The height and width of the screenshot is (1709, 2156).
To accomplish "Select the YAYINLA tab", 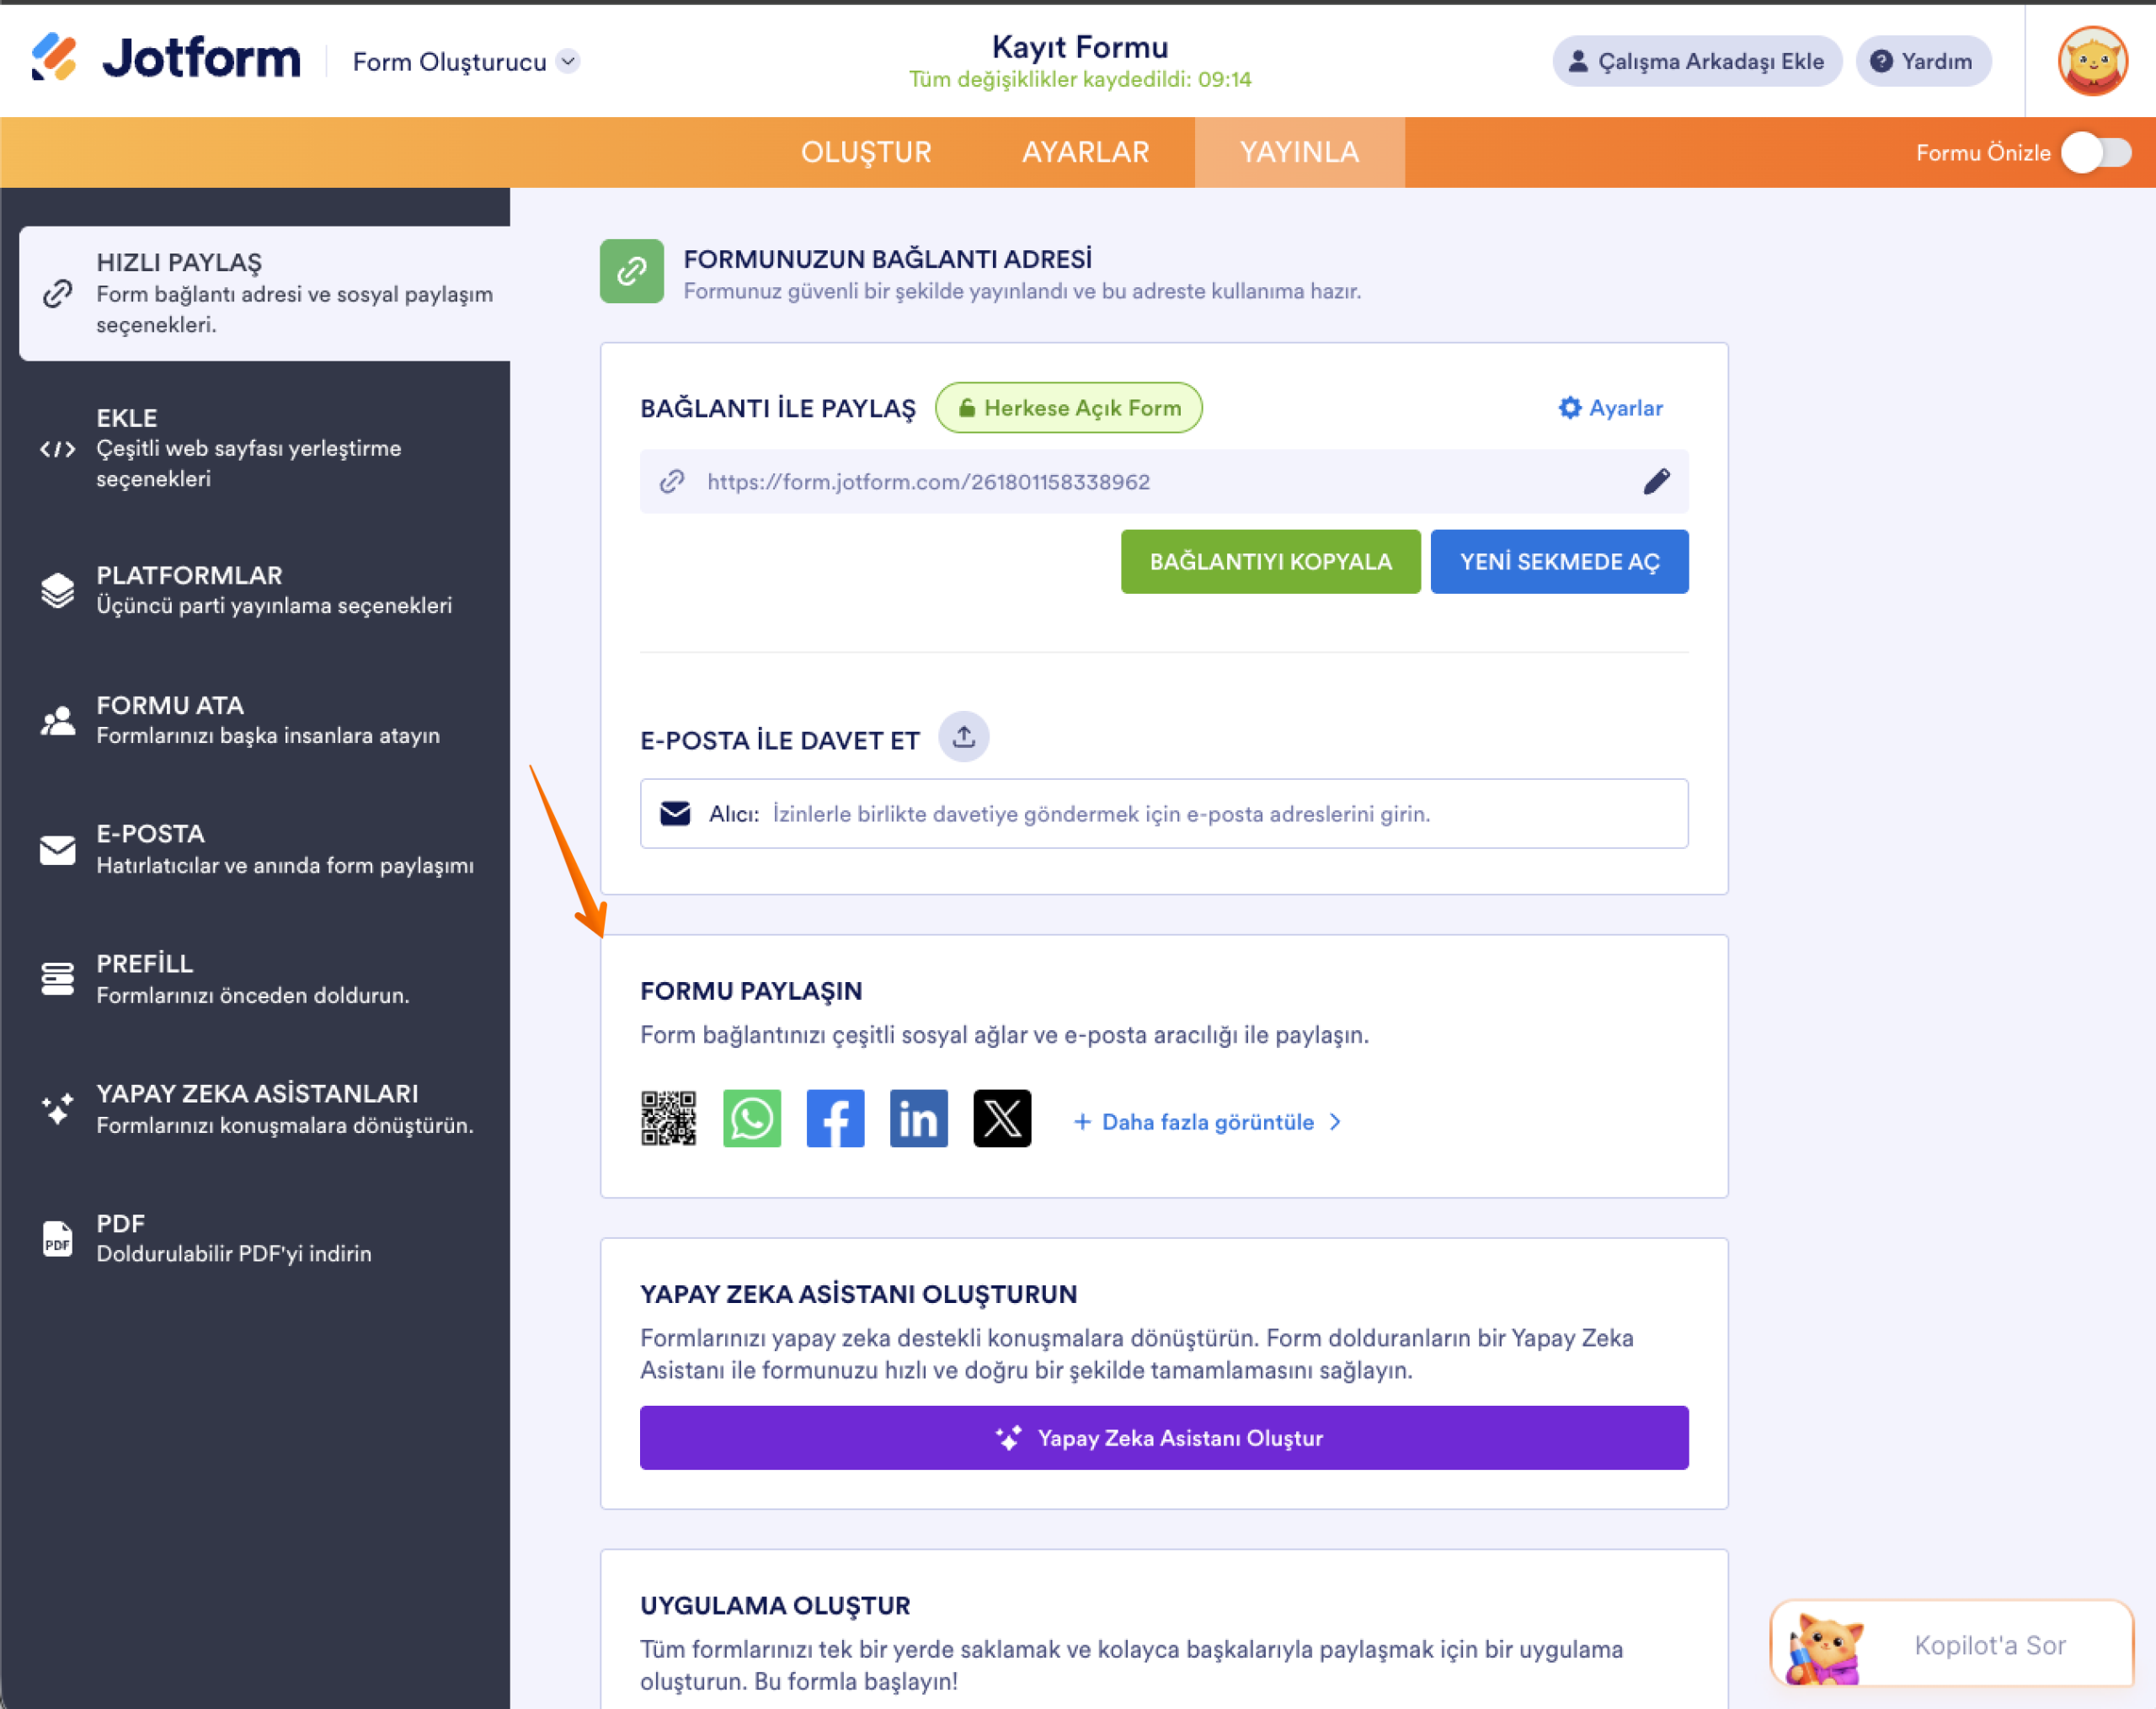I will 1299,152.
